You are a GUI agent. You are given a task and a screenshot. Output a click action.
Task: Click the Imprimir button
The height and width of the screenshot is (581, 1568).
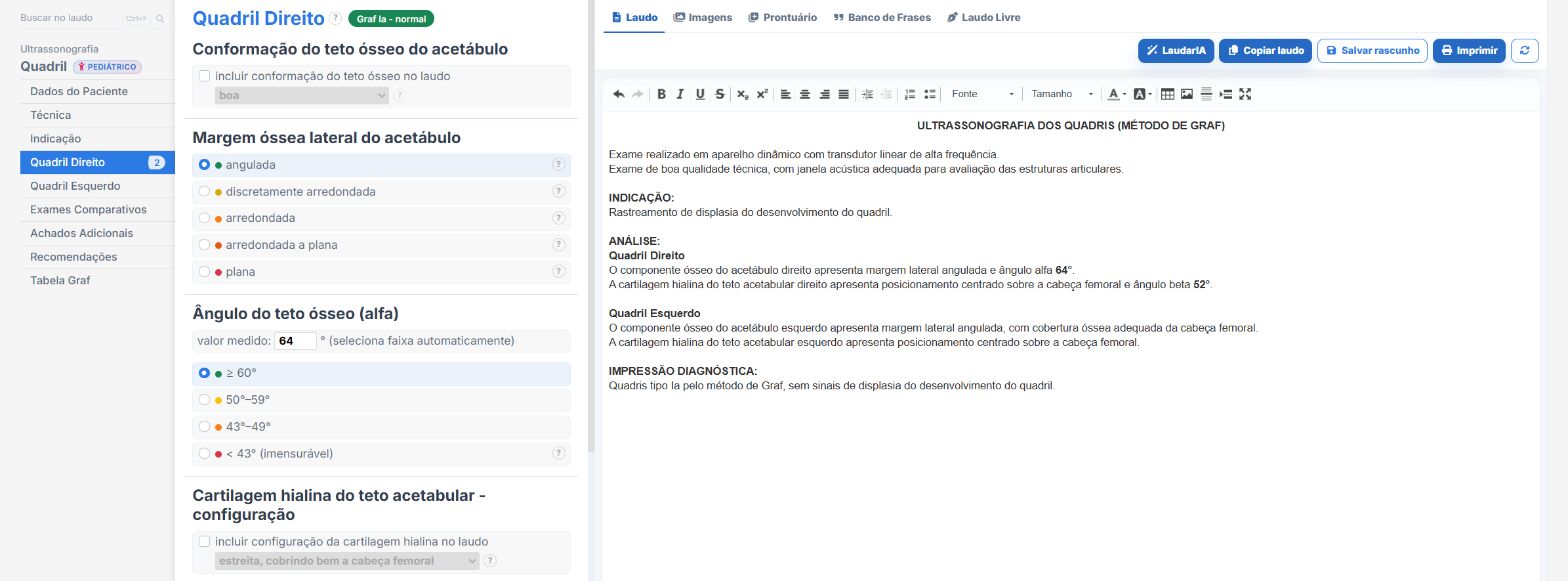coord(1469,51)
